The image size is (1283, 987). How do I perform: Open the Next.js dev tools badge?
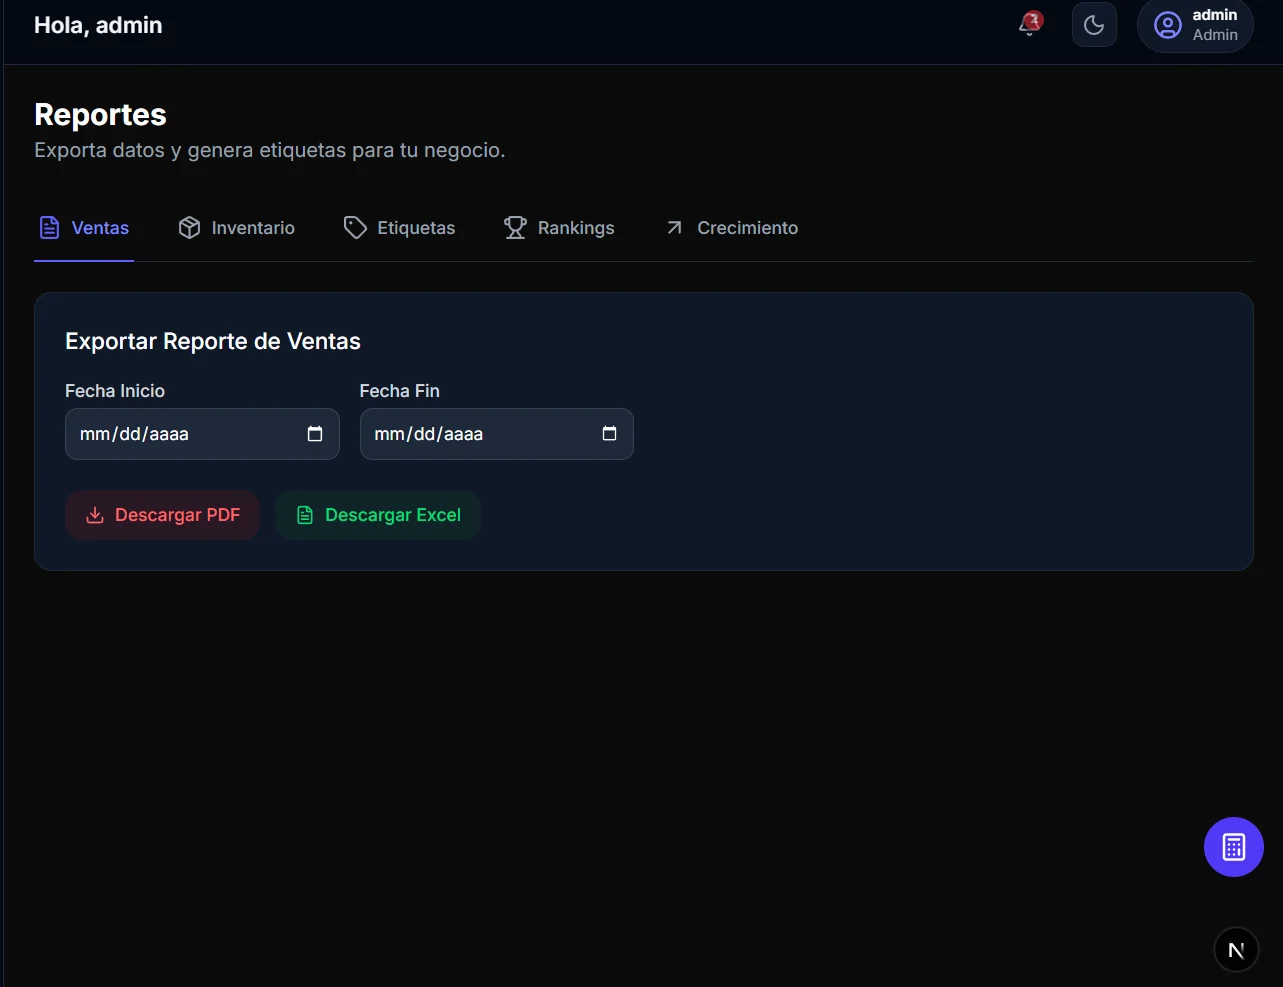(x=1236, y=950)
